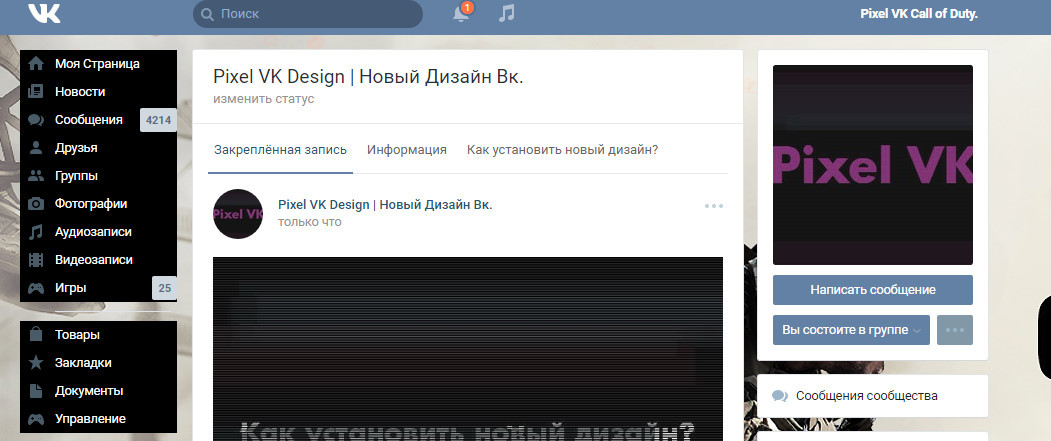Viewport: 1051px width, 441px height.
Task: Click the star icon beside Закладки
Action: (36, 363)
